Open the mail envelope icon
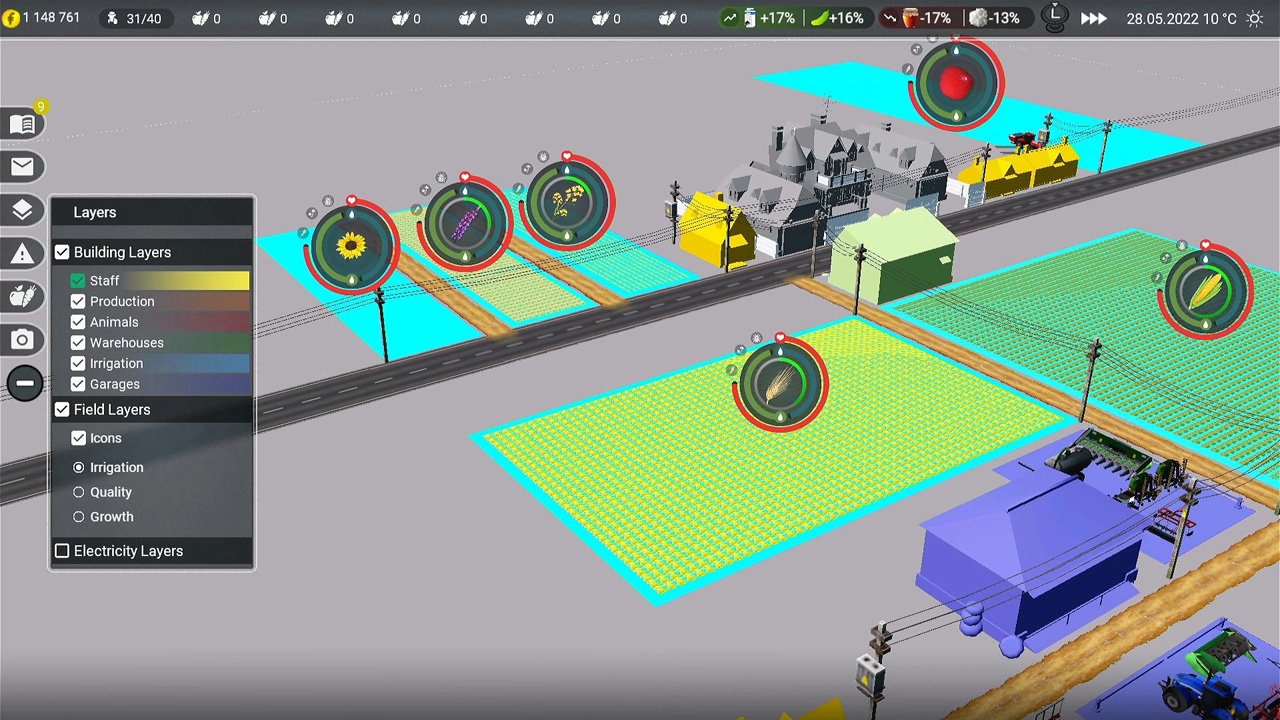 pyautogui.click(x=22, y=167)
